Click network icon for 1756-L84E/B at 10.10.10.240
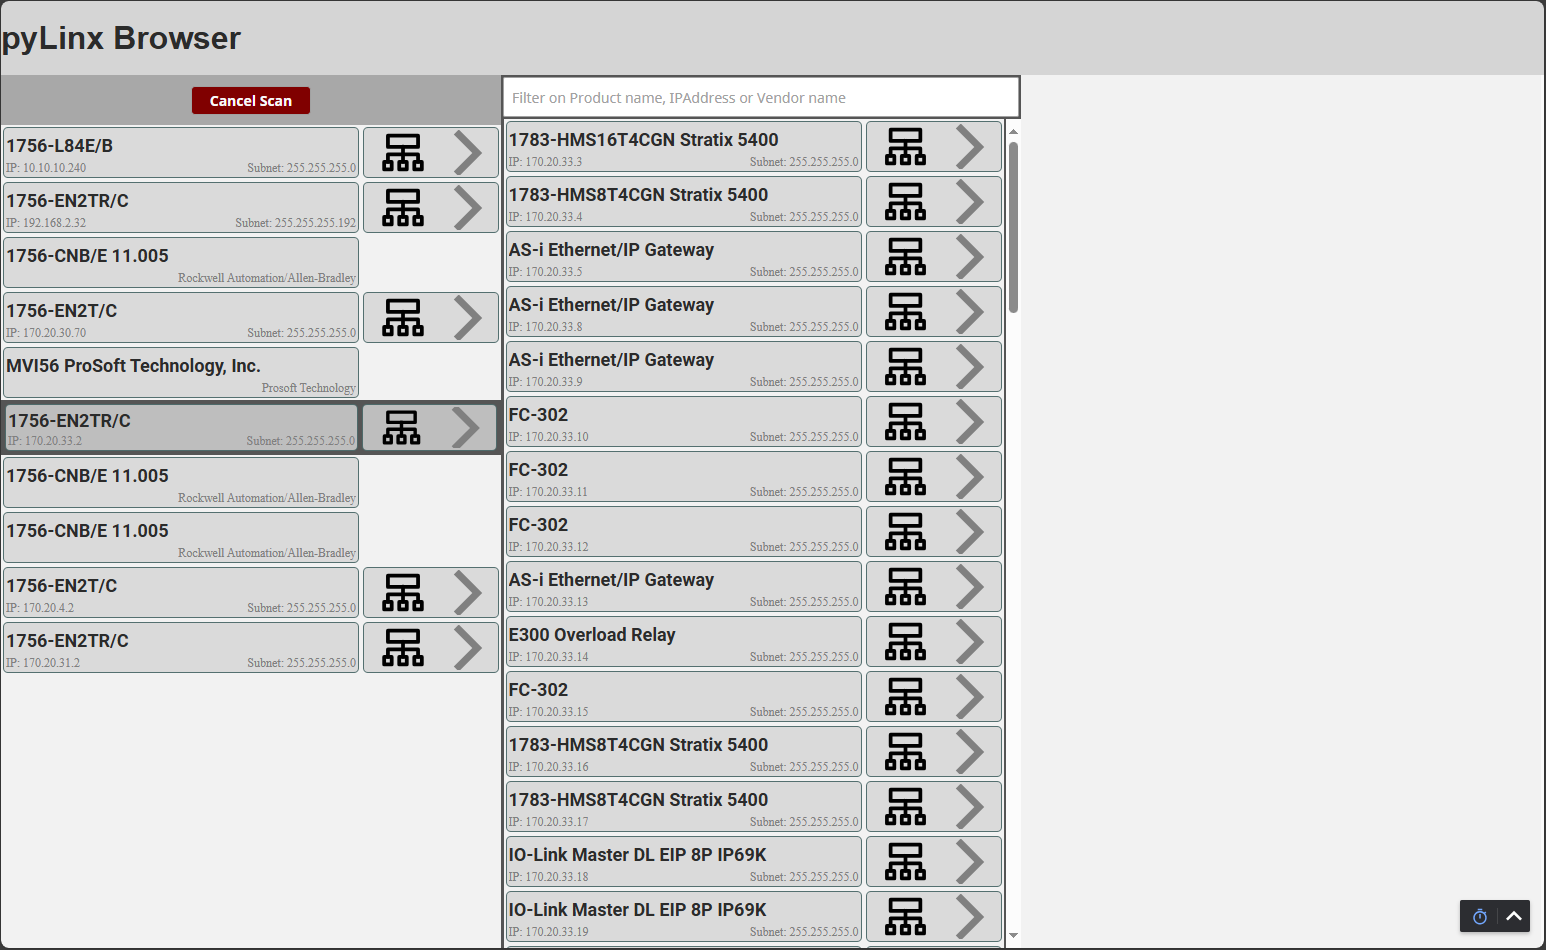The width and height of the screenshot is (1546, 950). coord(403,153)
